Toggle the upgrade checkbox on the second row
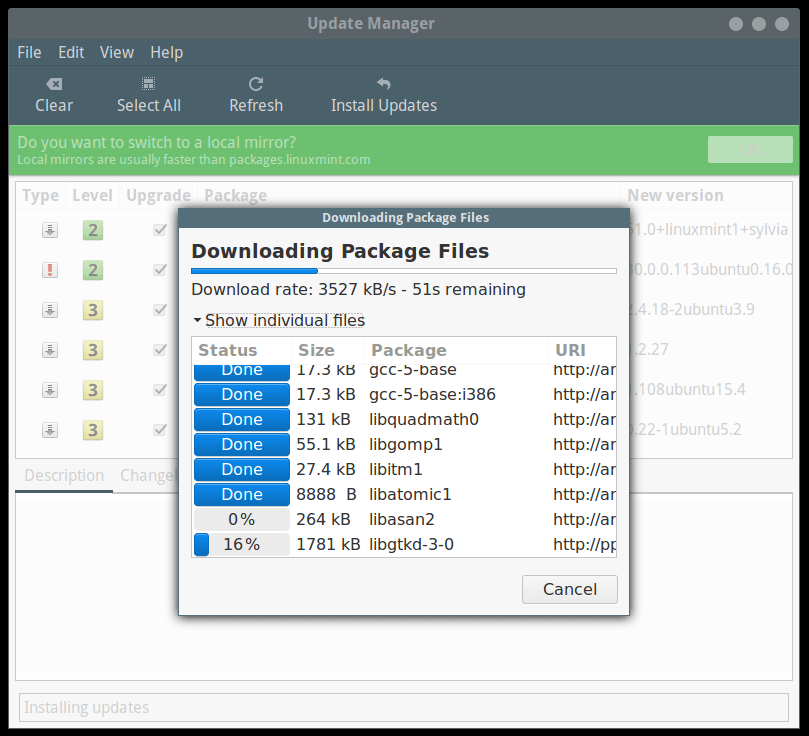The height and width of the screenshot is (736, 809). tap(160, 270)
